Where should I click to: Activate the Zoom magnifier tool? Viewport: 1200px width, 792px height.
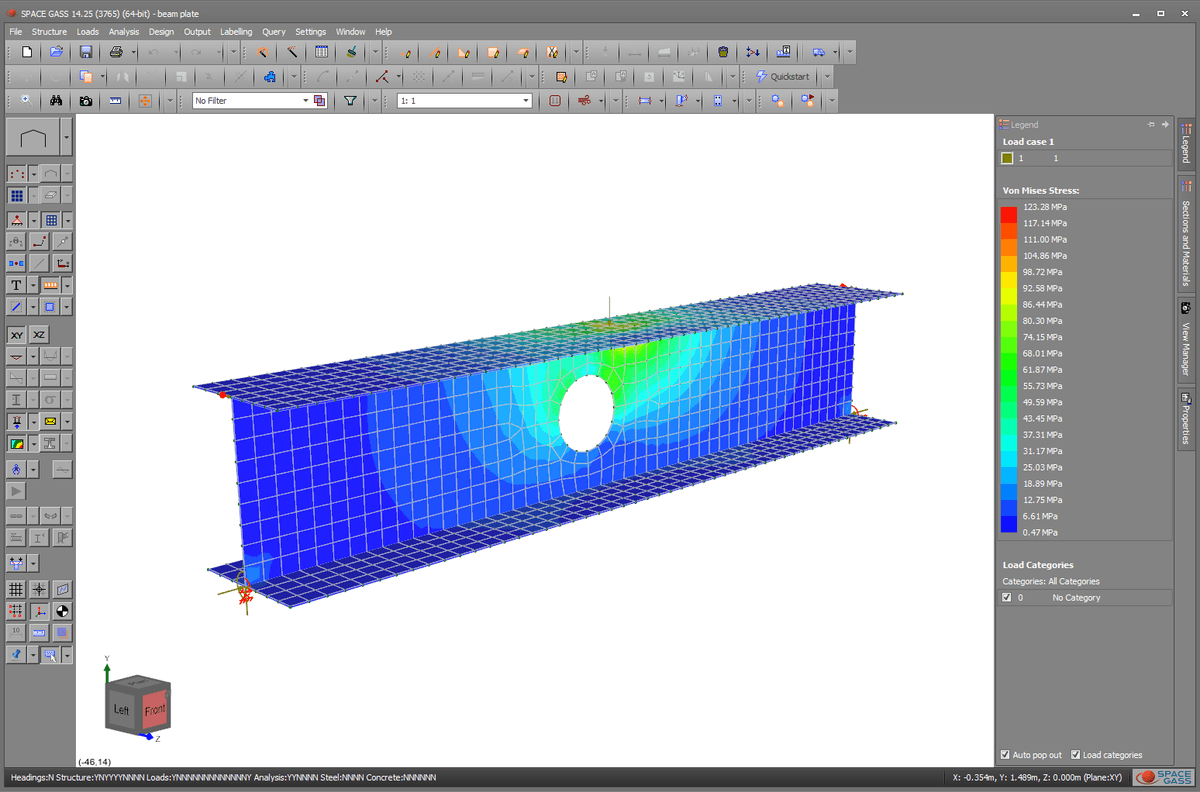click(23, 100)
